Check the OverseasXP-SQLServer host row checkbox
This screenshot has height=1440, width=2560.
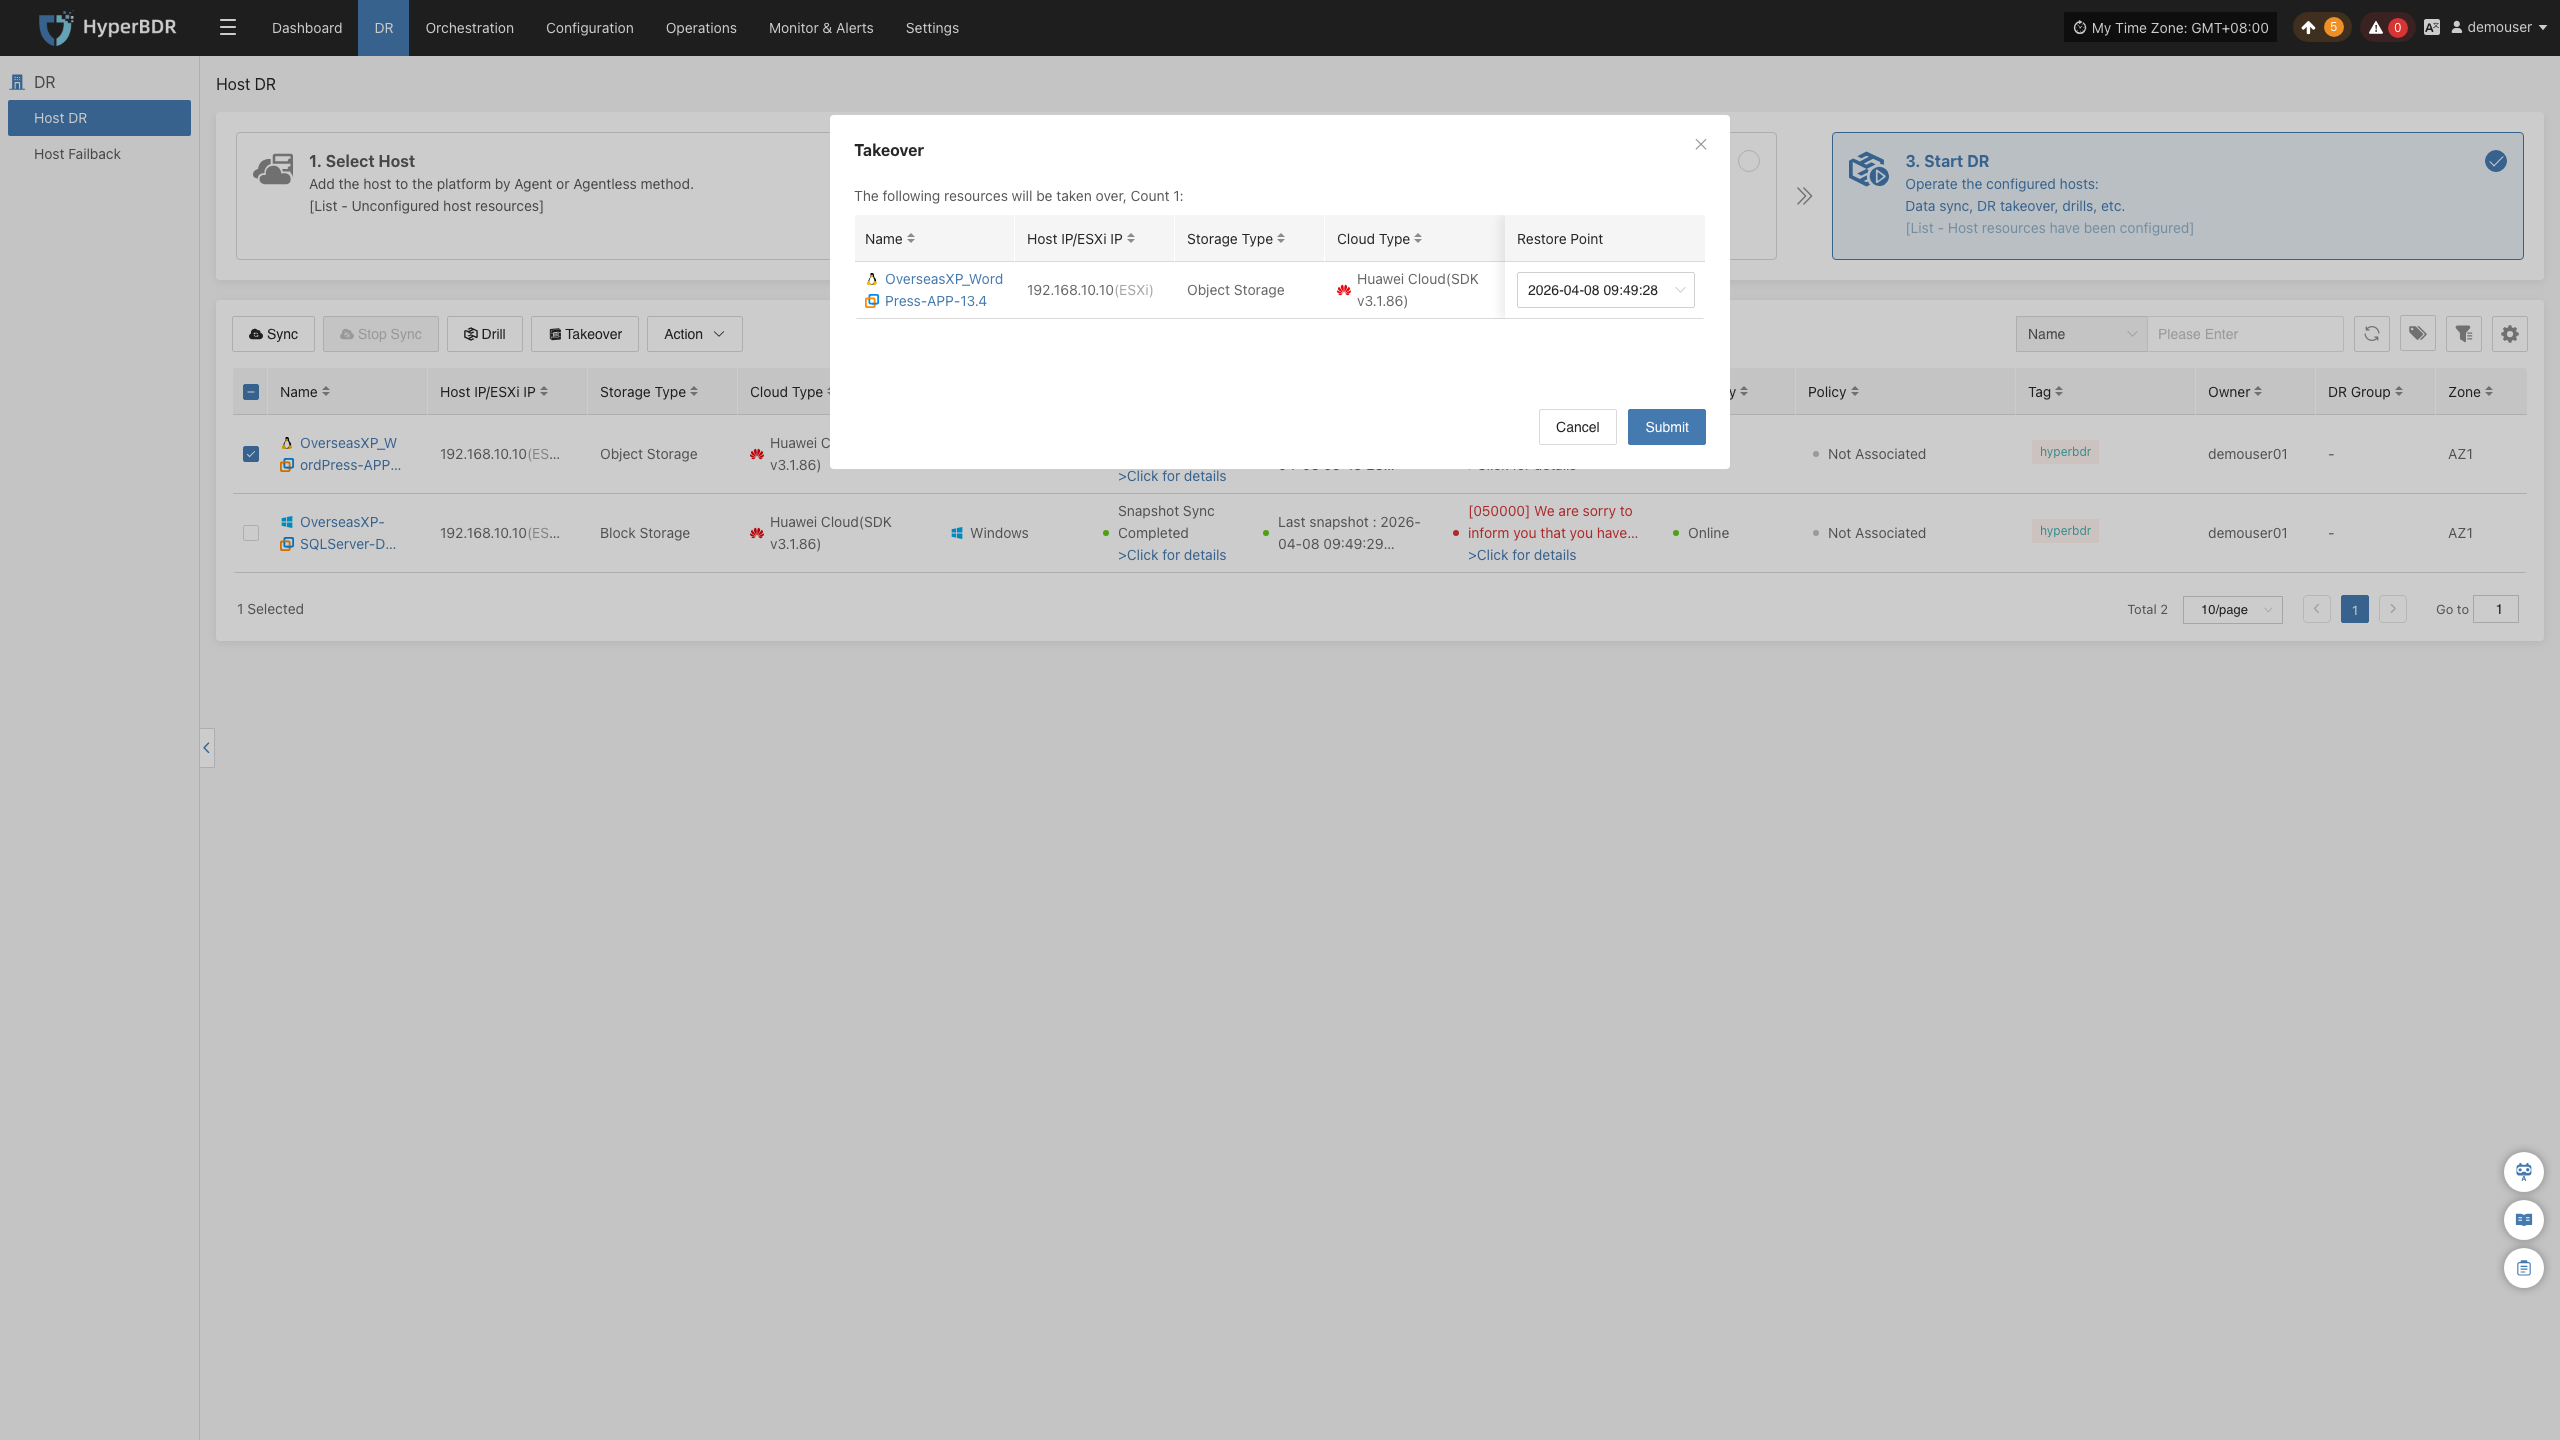tap(251, 533)
